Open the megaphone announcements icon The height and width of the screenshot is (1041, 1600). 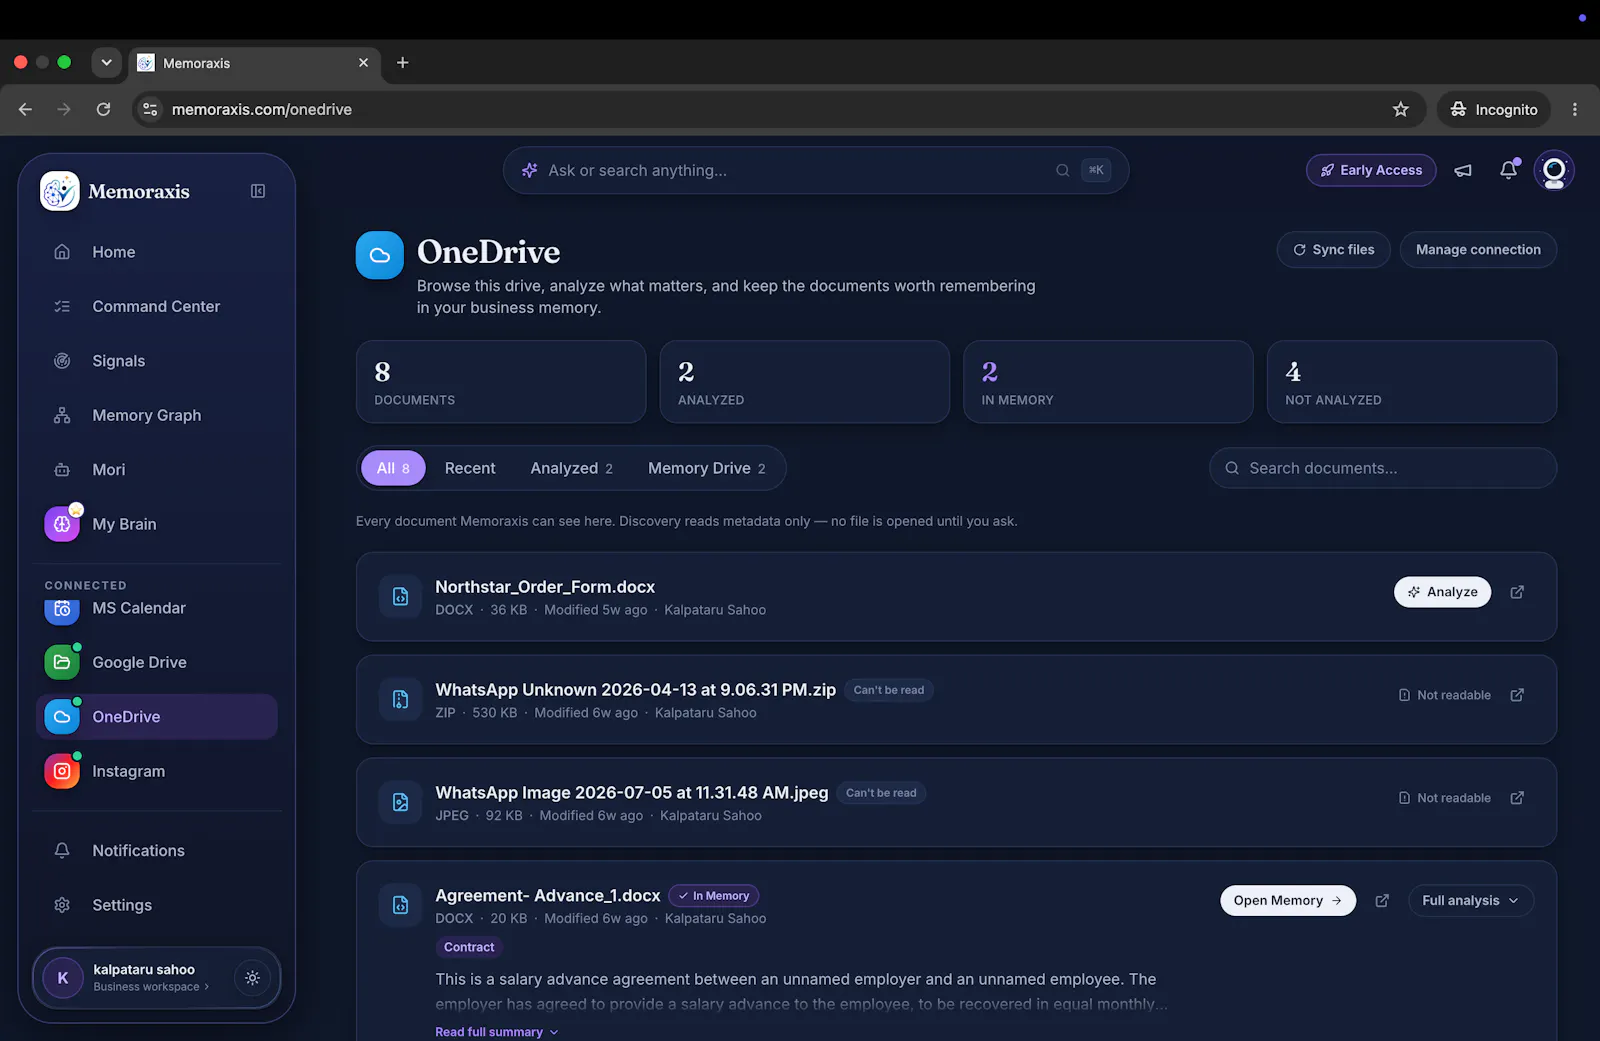tap(1463, 170)
